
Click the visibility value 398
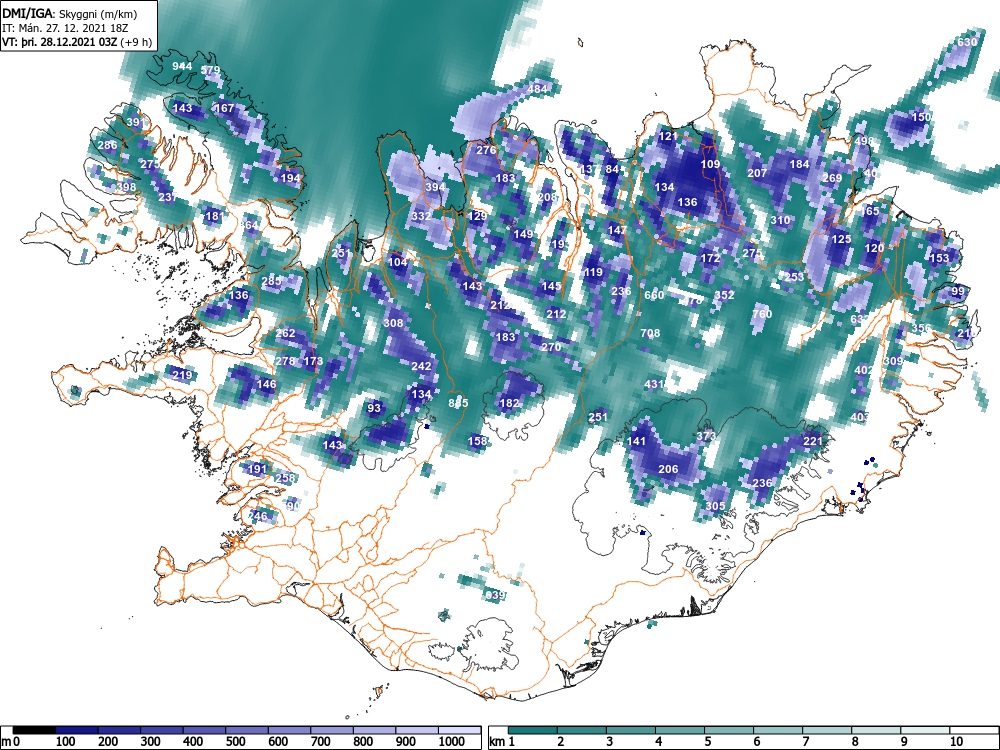click(x=126, y=187)
